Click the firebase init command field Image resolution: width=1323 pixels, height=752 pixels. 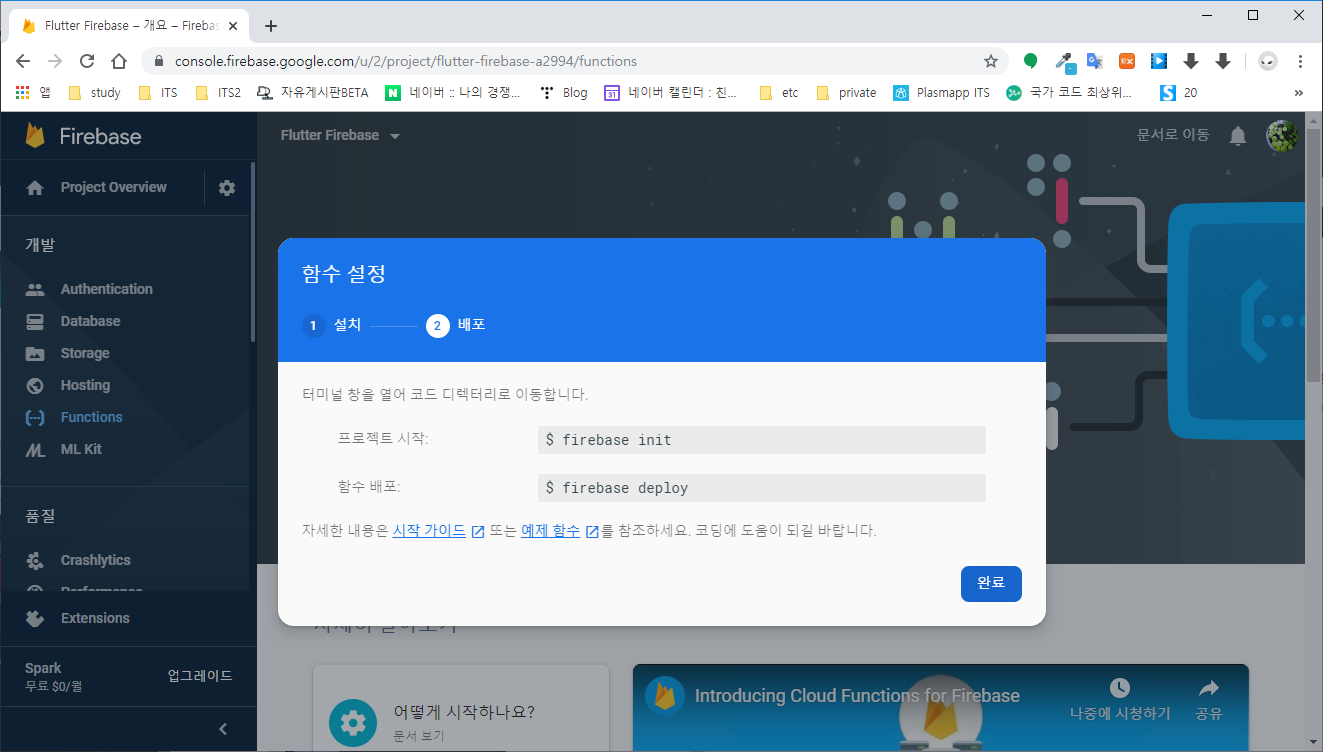(762, 440)
